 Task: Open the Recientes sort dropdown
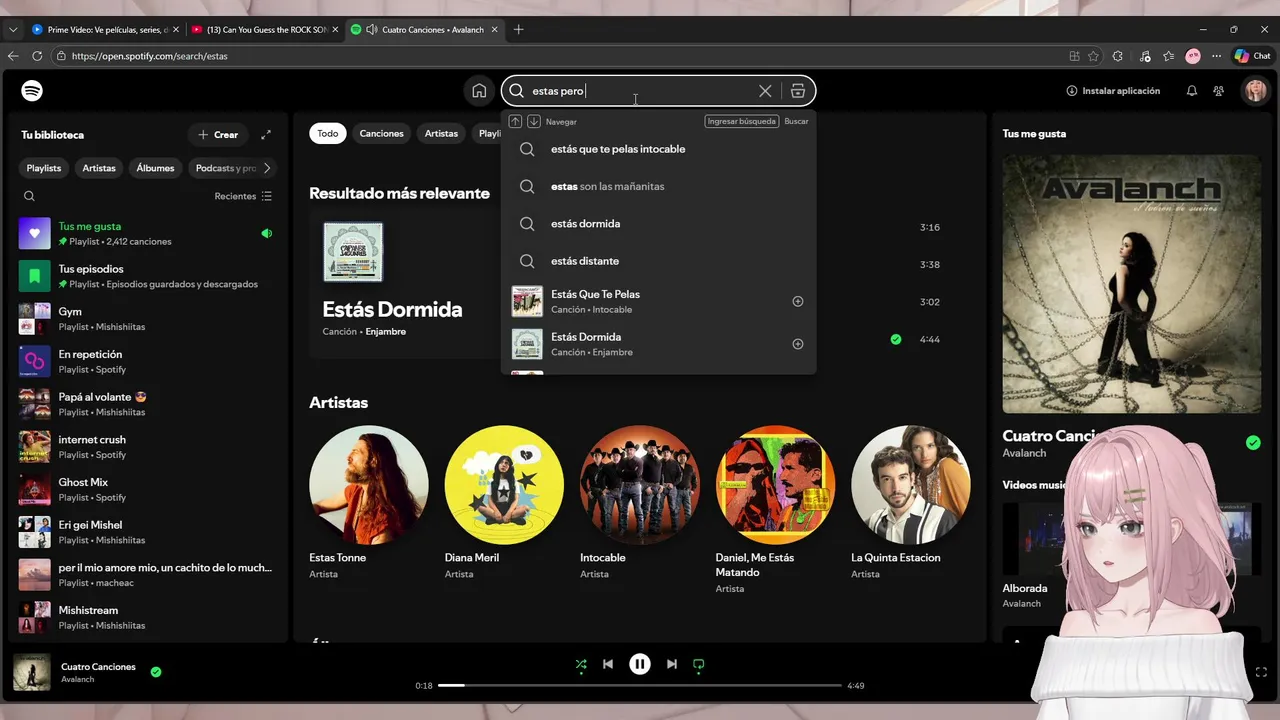pos(243,196)
